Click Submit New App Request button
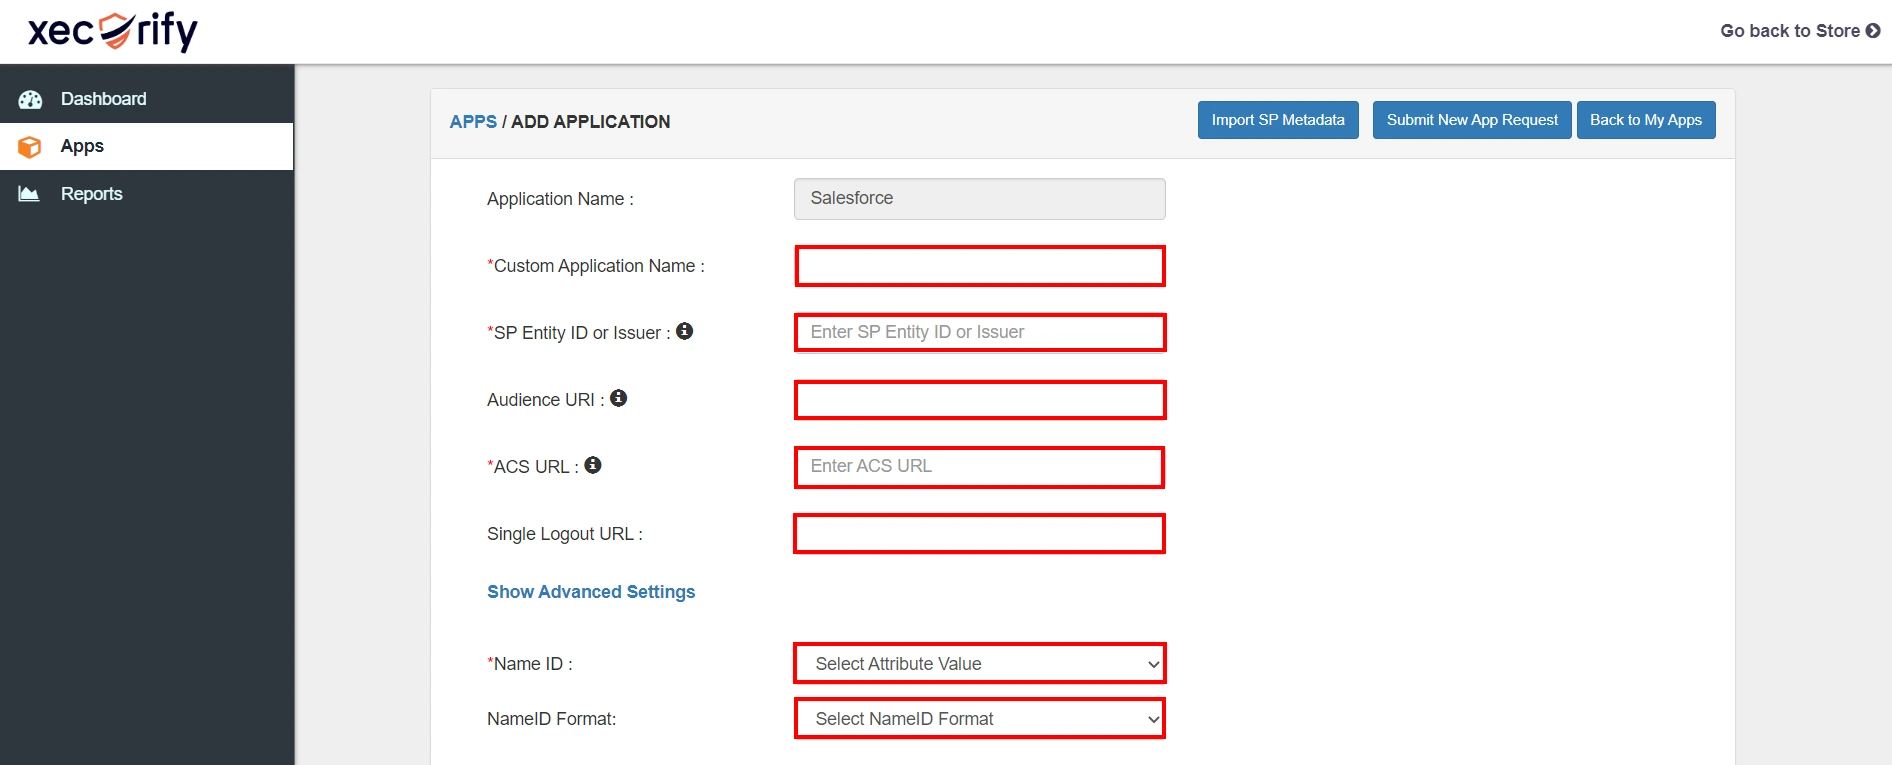The height and width of the screenshot is (765, 1892). [x=1472, y=120]
